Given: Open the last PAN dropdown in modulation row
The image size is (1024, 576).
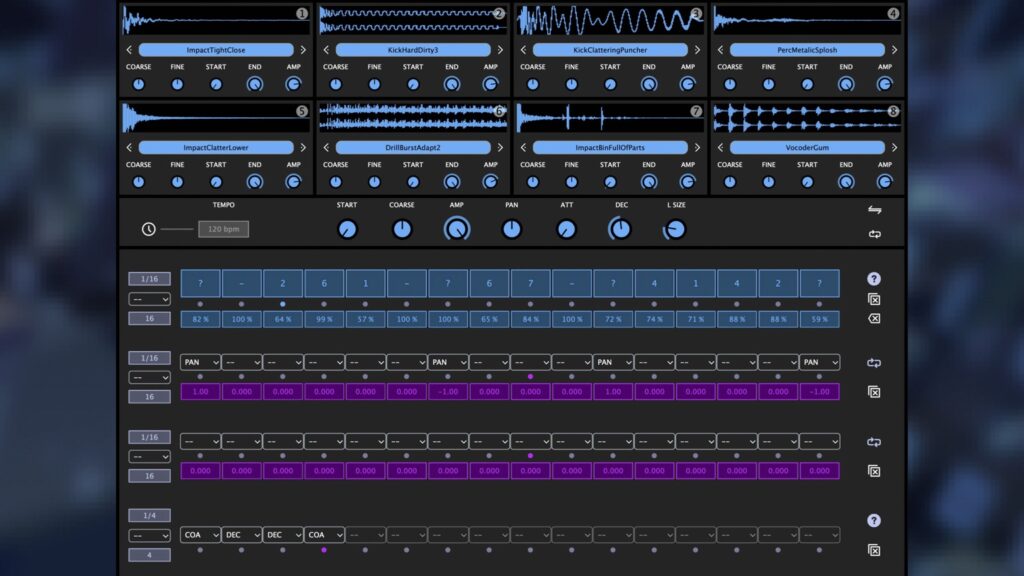Looking at the screenshot, I should 820,362.
